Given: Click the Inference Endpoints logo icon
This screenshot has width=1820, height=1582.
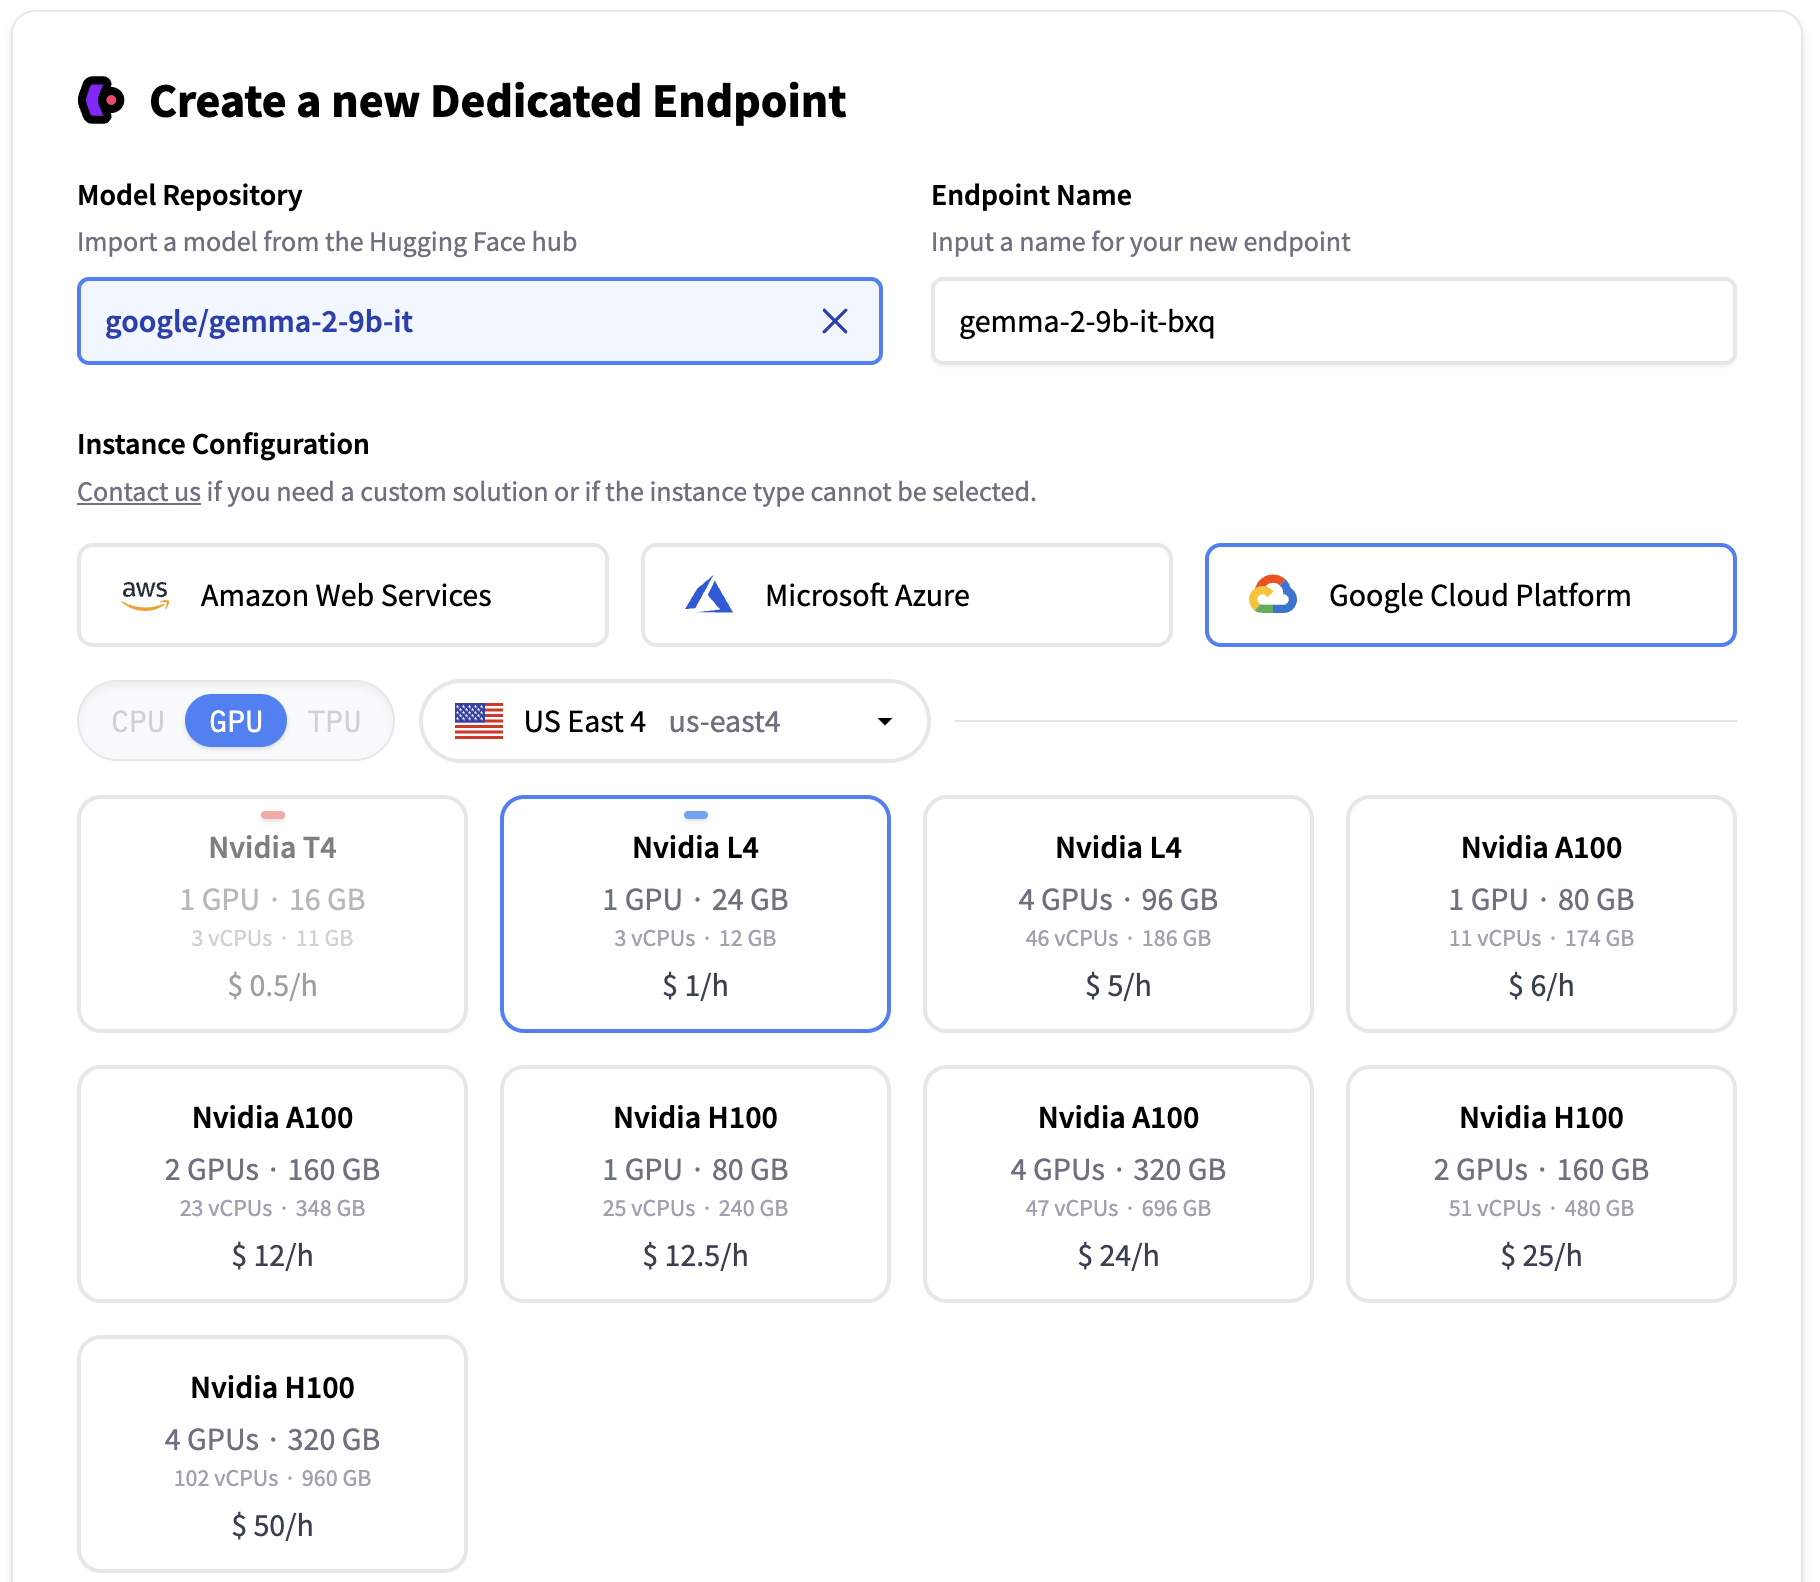Looking at the screenshot, I should coord(101,100).
